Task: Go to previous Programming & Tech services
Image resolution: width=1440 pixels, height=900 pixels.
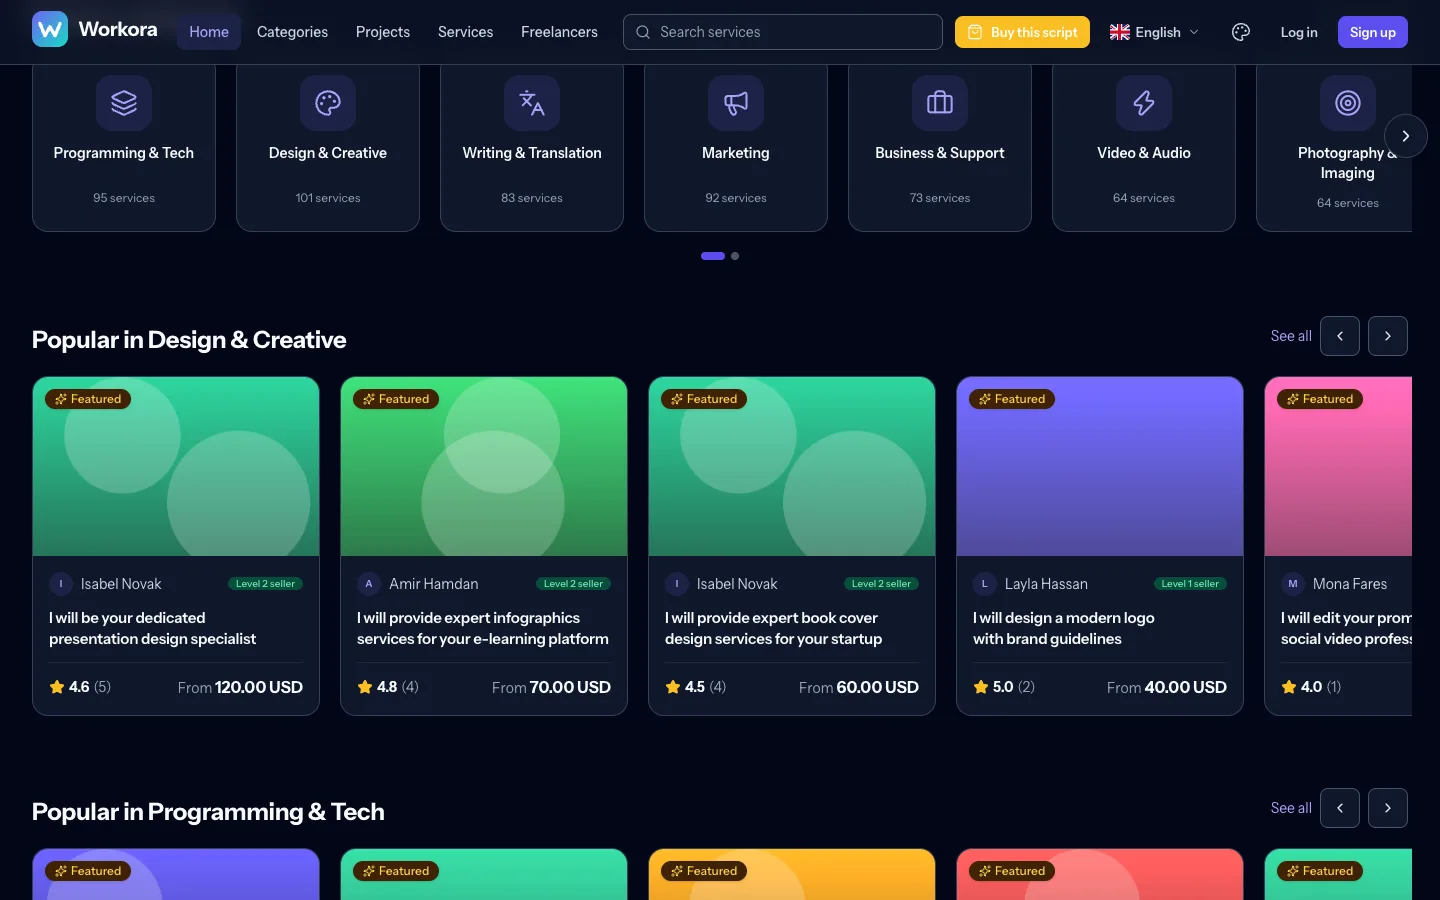Action: [x=1340, y=808]
